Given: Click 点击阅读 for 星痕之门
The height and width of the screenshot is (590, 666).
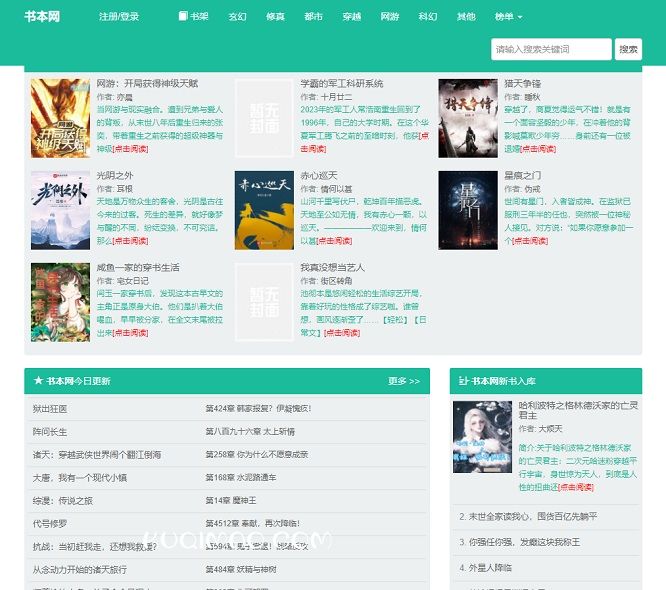Looking at the screenshot, I should point(531,241).
